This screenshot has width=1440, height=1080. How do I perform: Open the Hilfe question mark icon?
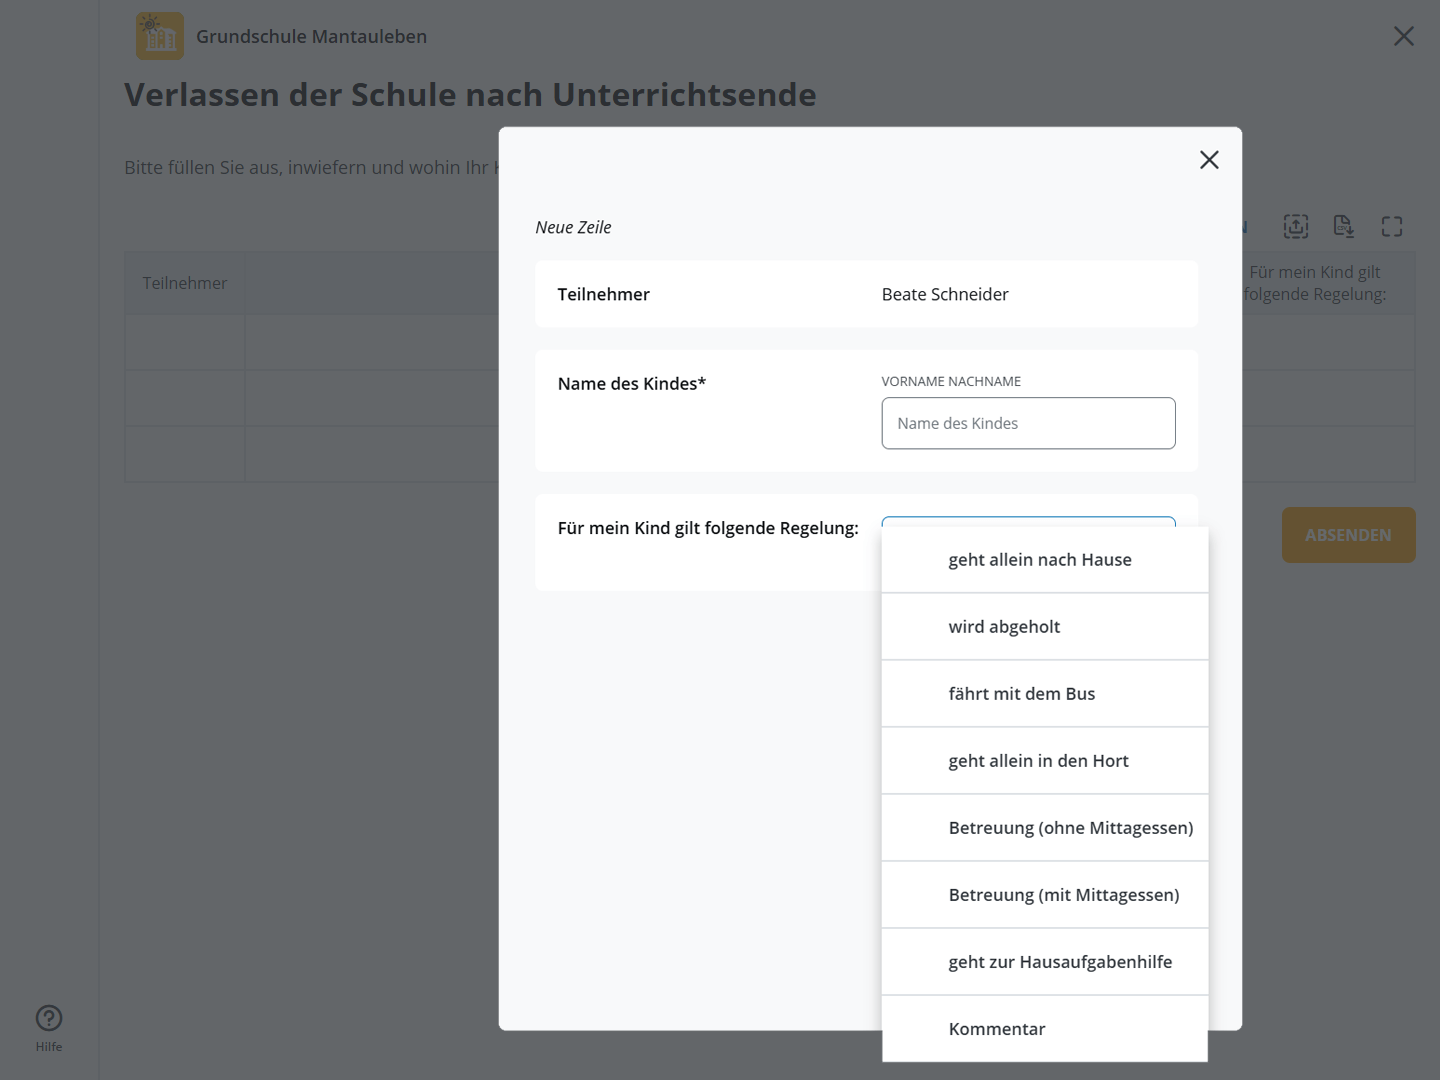pyautogui.click(x=49, y=1018)
